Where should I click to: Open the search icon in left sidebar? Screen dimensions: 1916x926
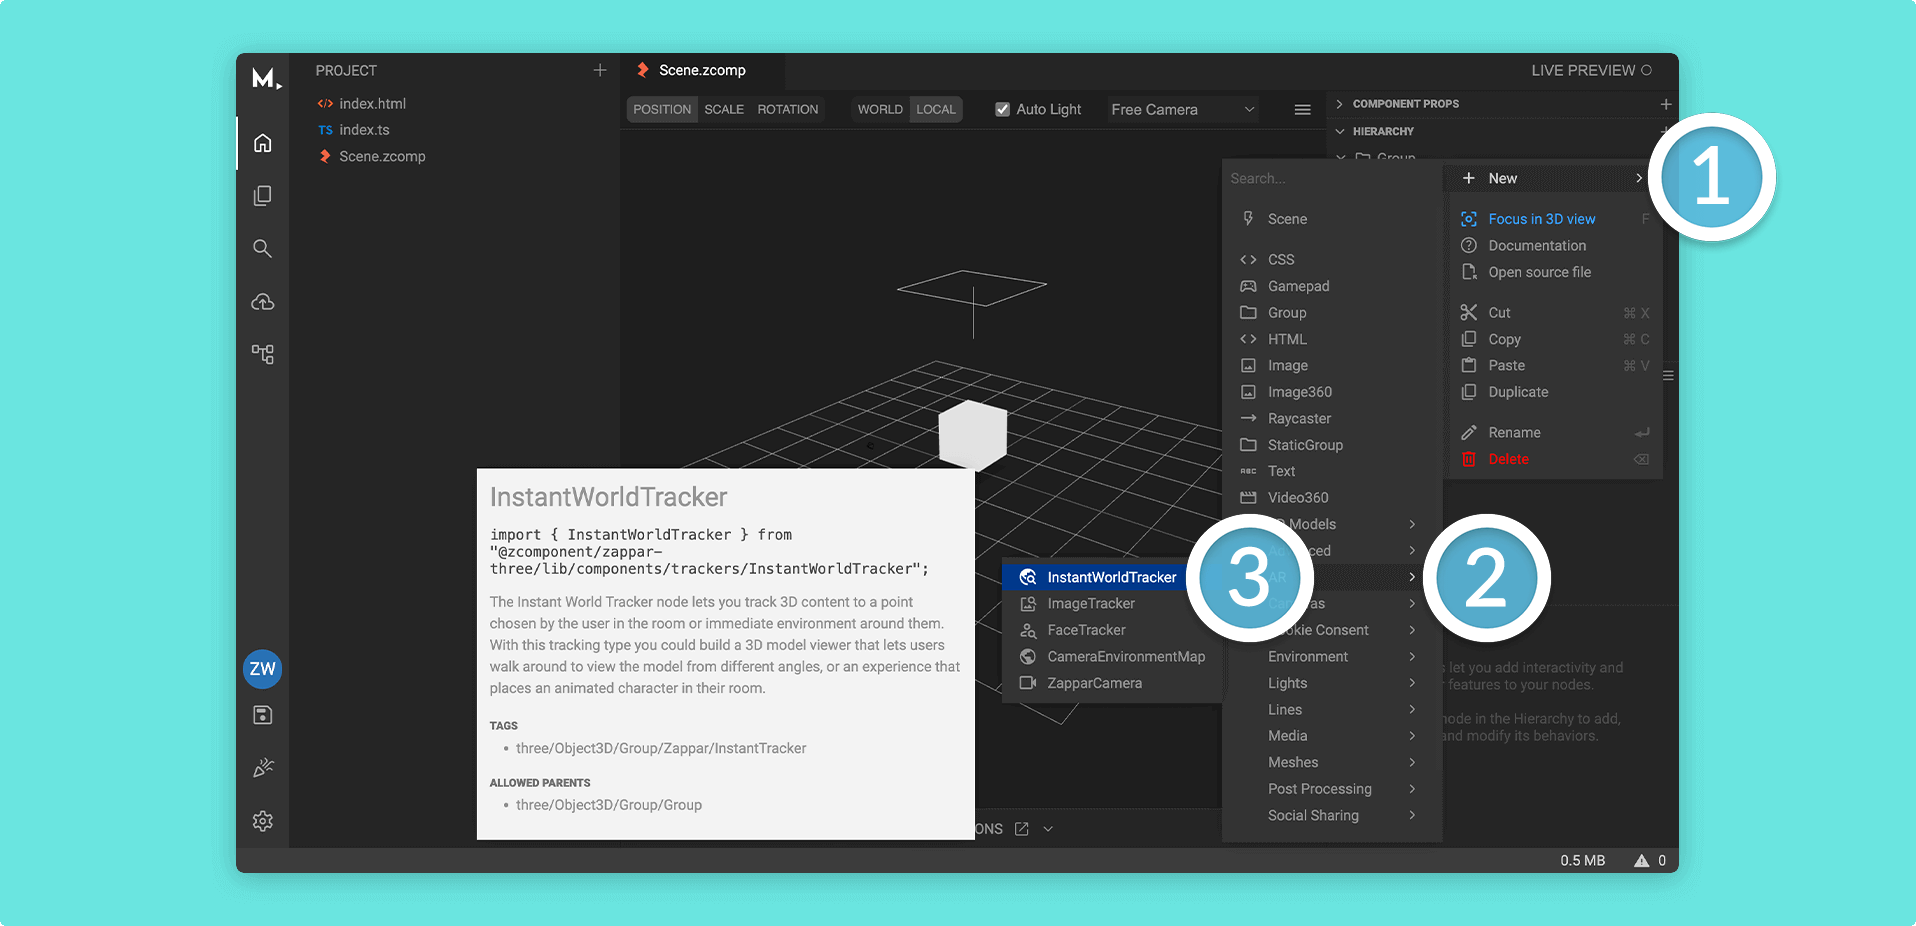[x=262, y=248]
